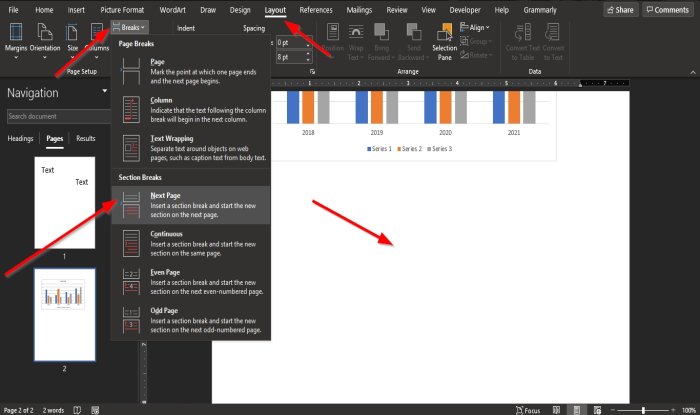Open the Breaks dropdown

pyautogui.click(x=129, y=27)
